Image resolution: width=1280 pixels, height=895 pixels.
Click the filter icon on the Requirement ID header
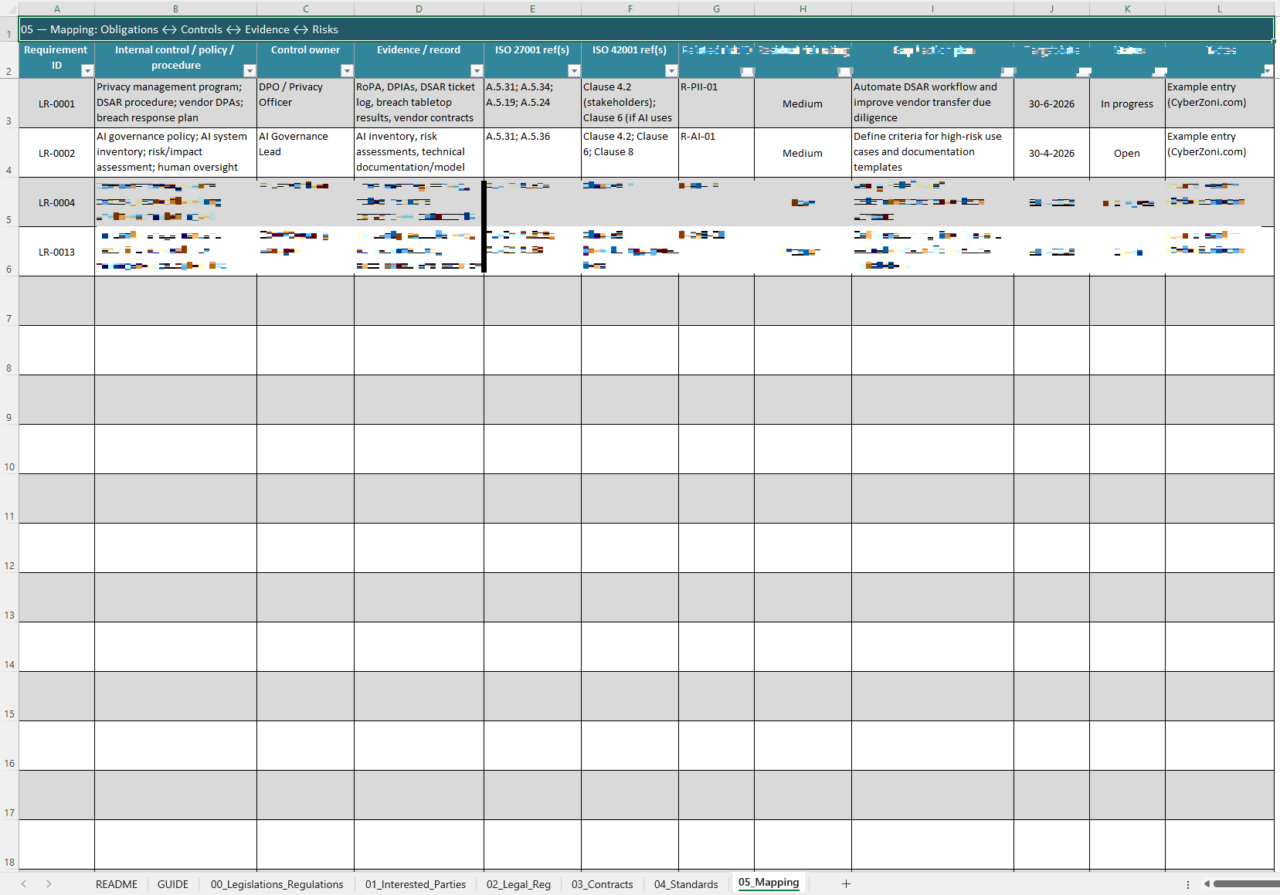pyautogui.click(x=87, y=71)
